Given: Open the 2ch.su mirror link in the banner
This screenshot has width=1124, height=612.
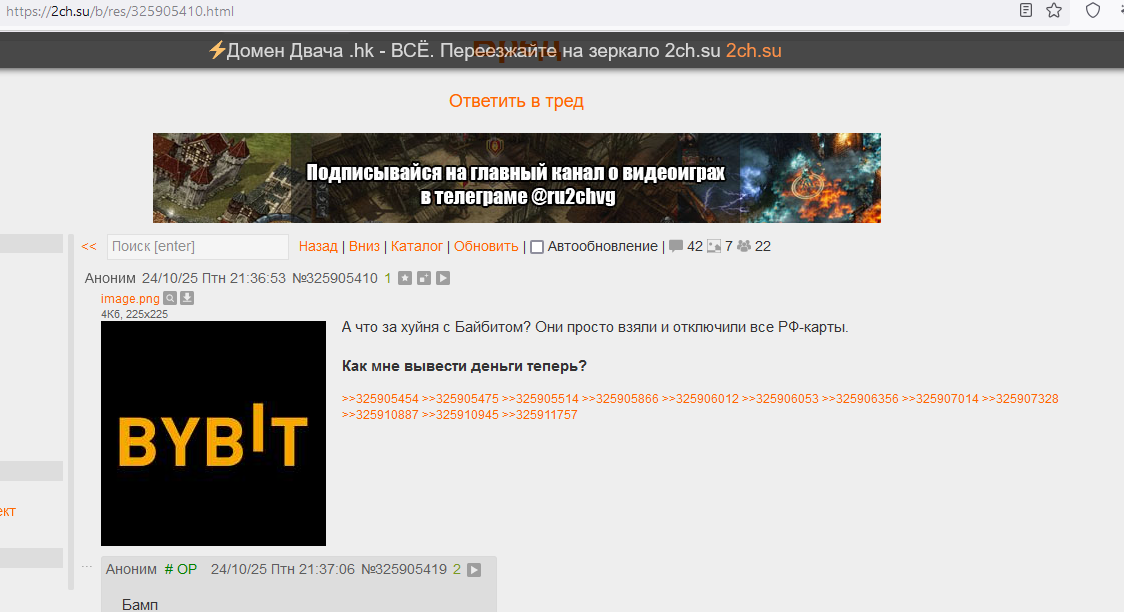Looking at the screenshot, I should [753, 51].
